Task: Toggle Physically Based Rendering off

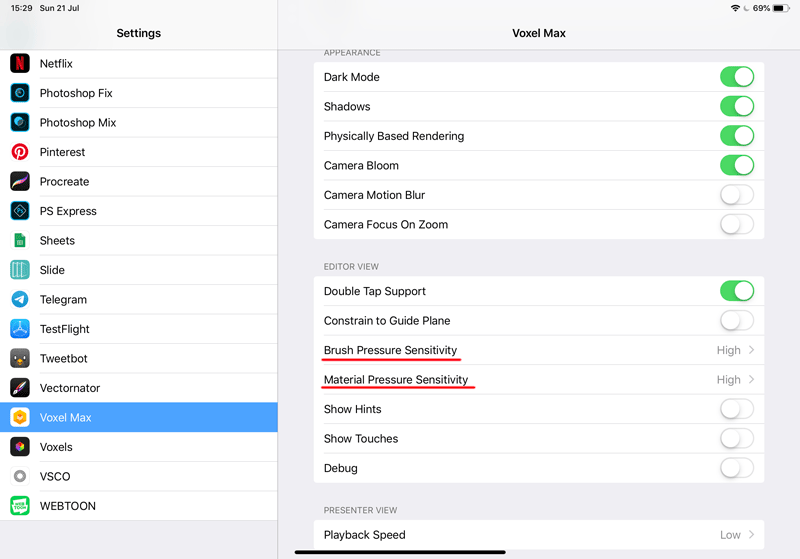Action: [x=737, y=136]
